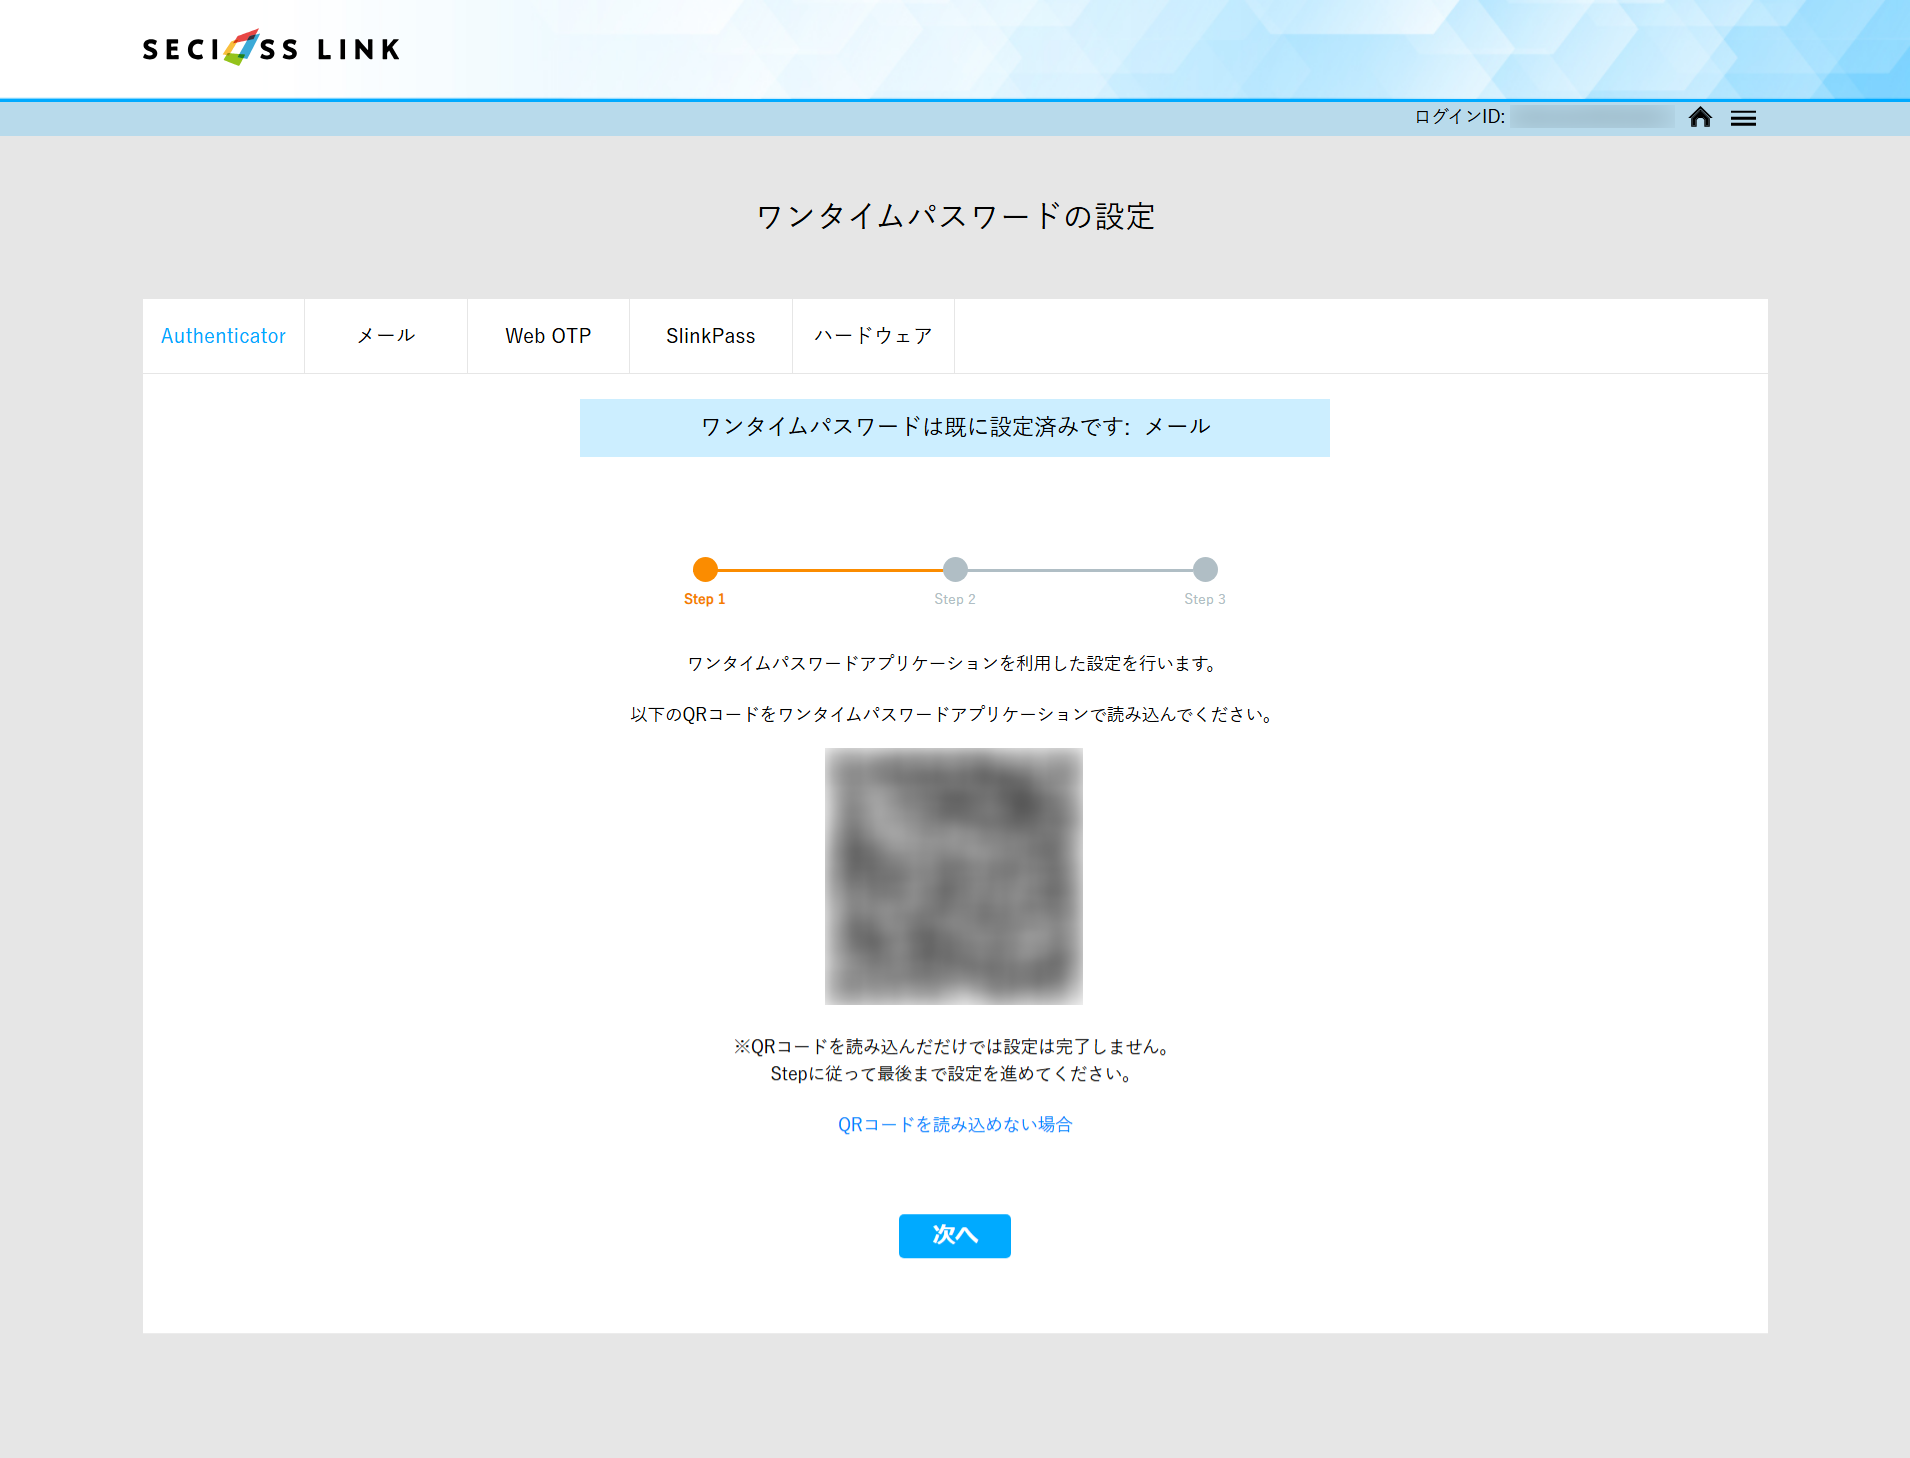This screenshot has width=1910, height=1458.
Task: Click the 'Step 3' label text
Action: click(x=1204, y=599)
